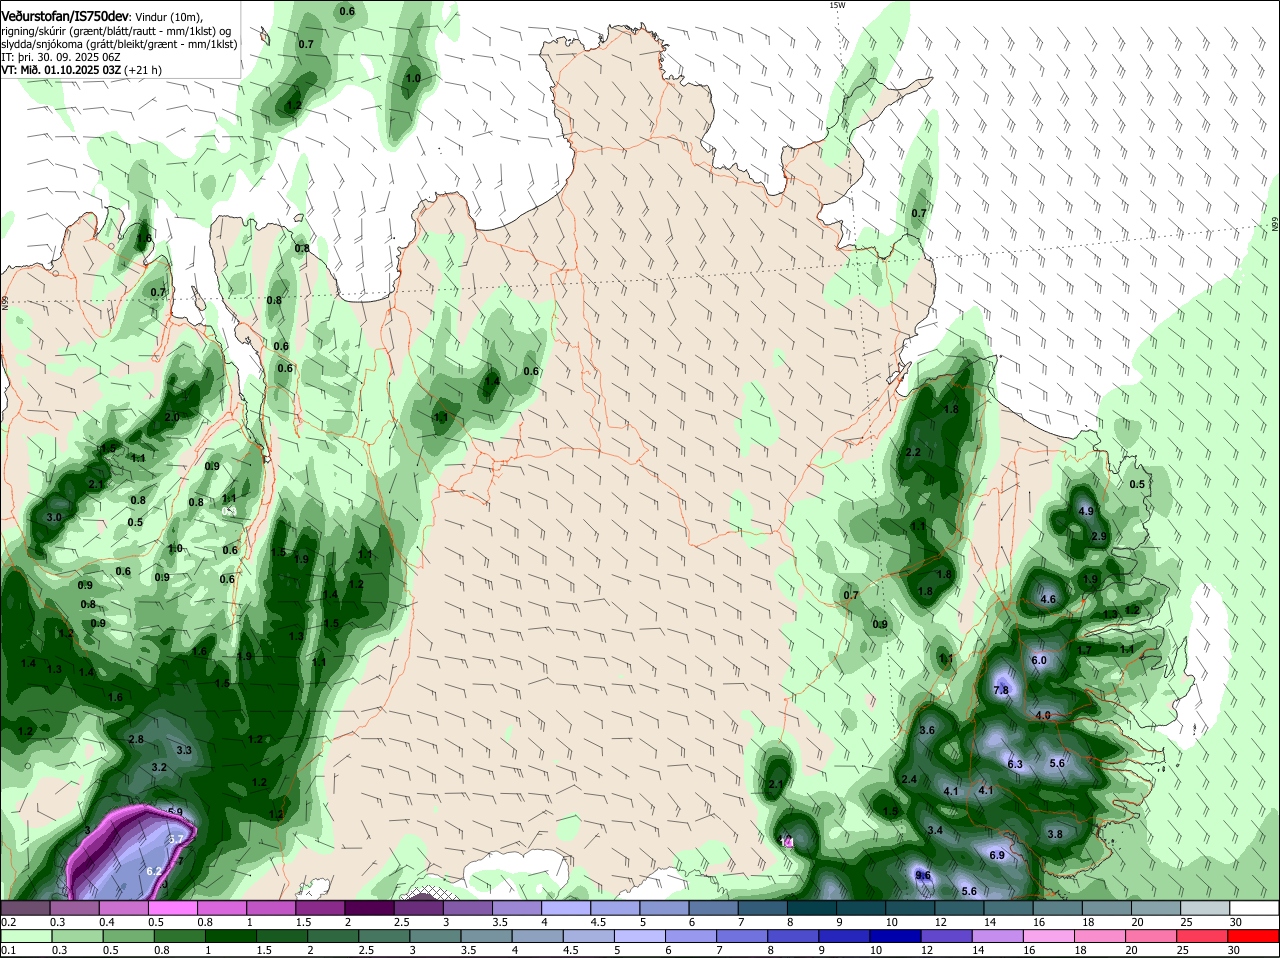Click the precipitation value 2.8 on the map
This screenshot has height=958, width=1280.
pyautogui.click(x=137, y=739)
